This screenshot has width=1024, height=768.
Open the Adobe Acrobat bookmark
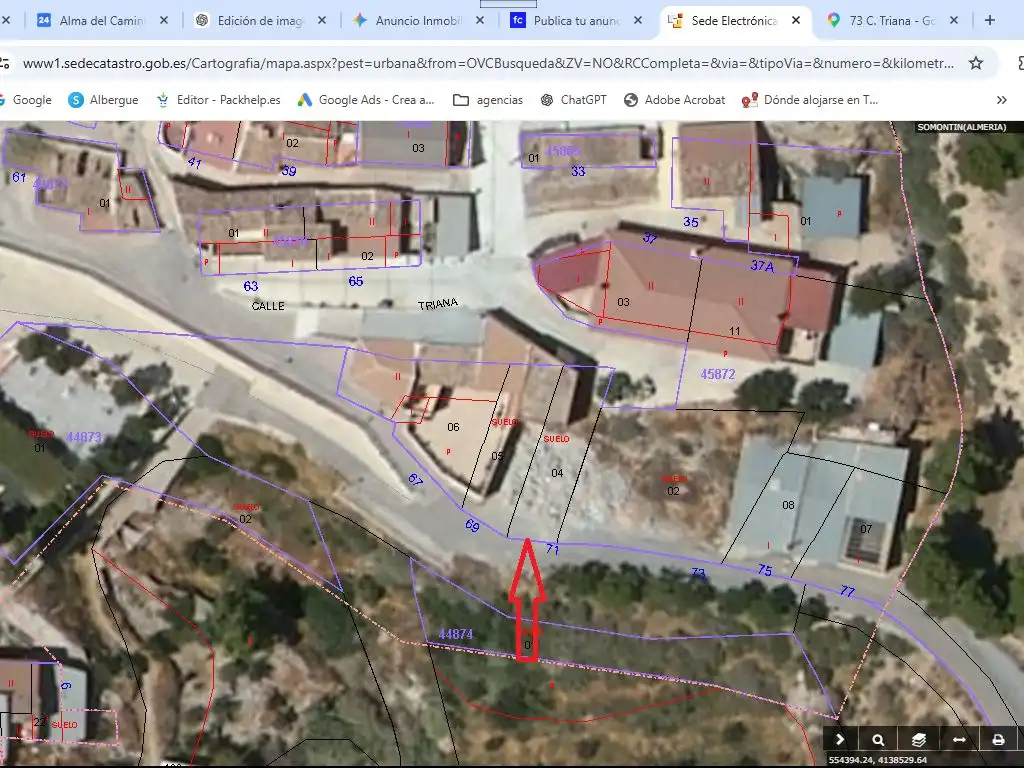pyautogui.click(x=675, y=100)
